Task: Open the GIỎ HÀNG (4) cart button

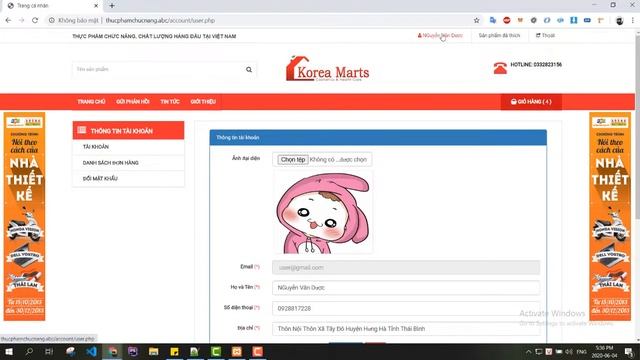Action: (531, 102)
